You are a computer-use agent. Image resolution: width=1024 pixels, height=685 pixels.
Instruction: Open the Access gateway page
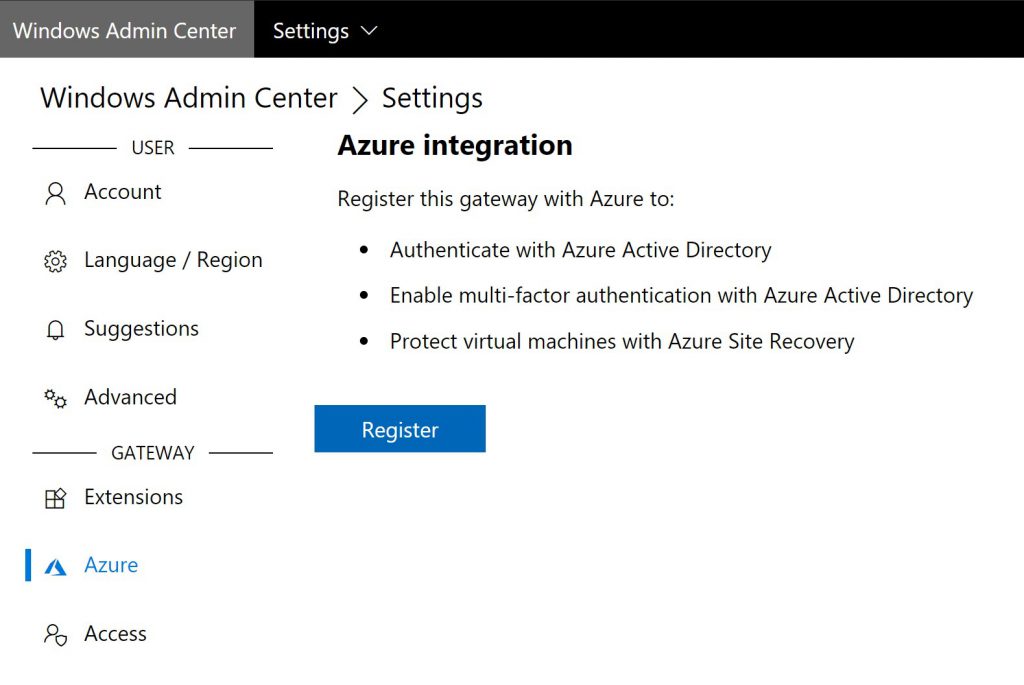coord(115,633)
